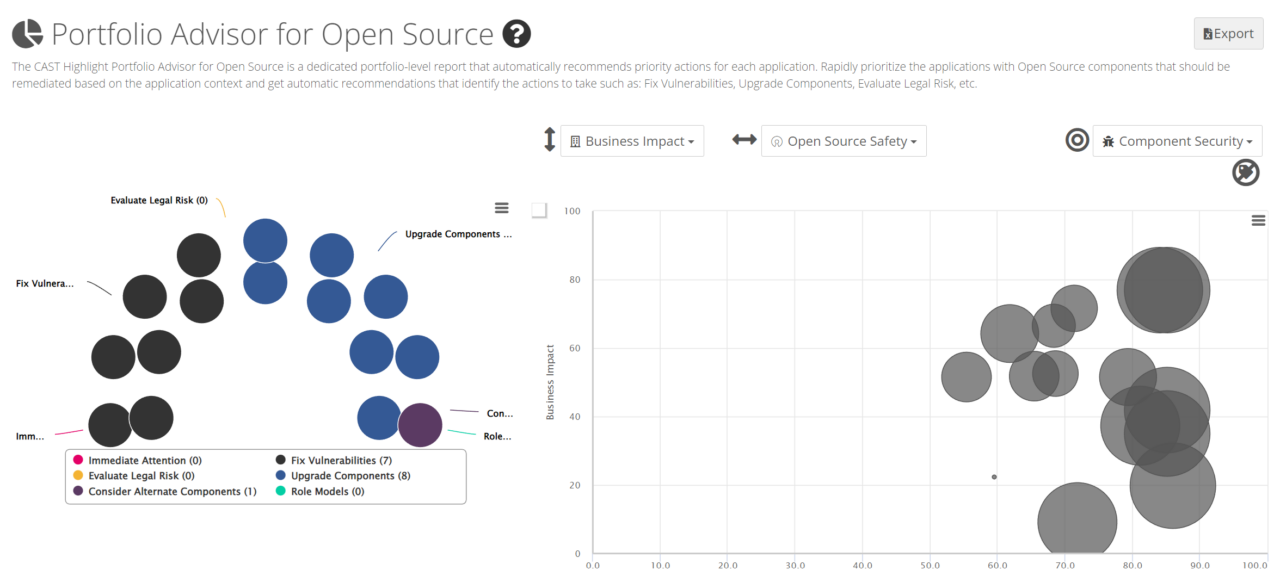Toggle Consider Alternate Components (1) legend item
This screenshot has height=570, width=1280.
[x=164, y=492]
